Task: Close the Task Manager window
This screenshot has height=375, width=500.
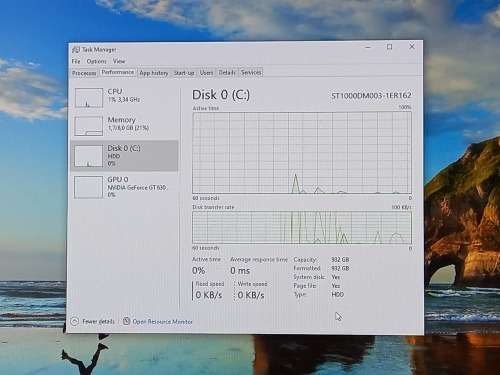Action: pos(412,47)
